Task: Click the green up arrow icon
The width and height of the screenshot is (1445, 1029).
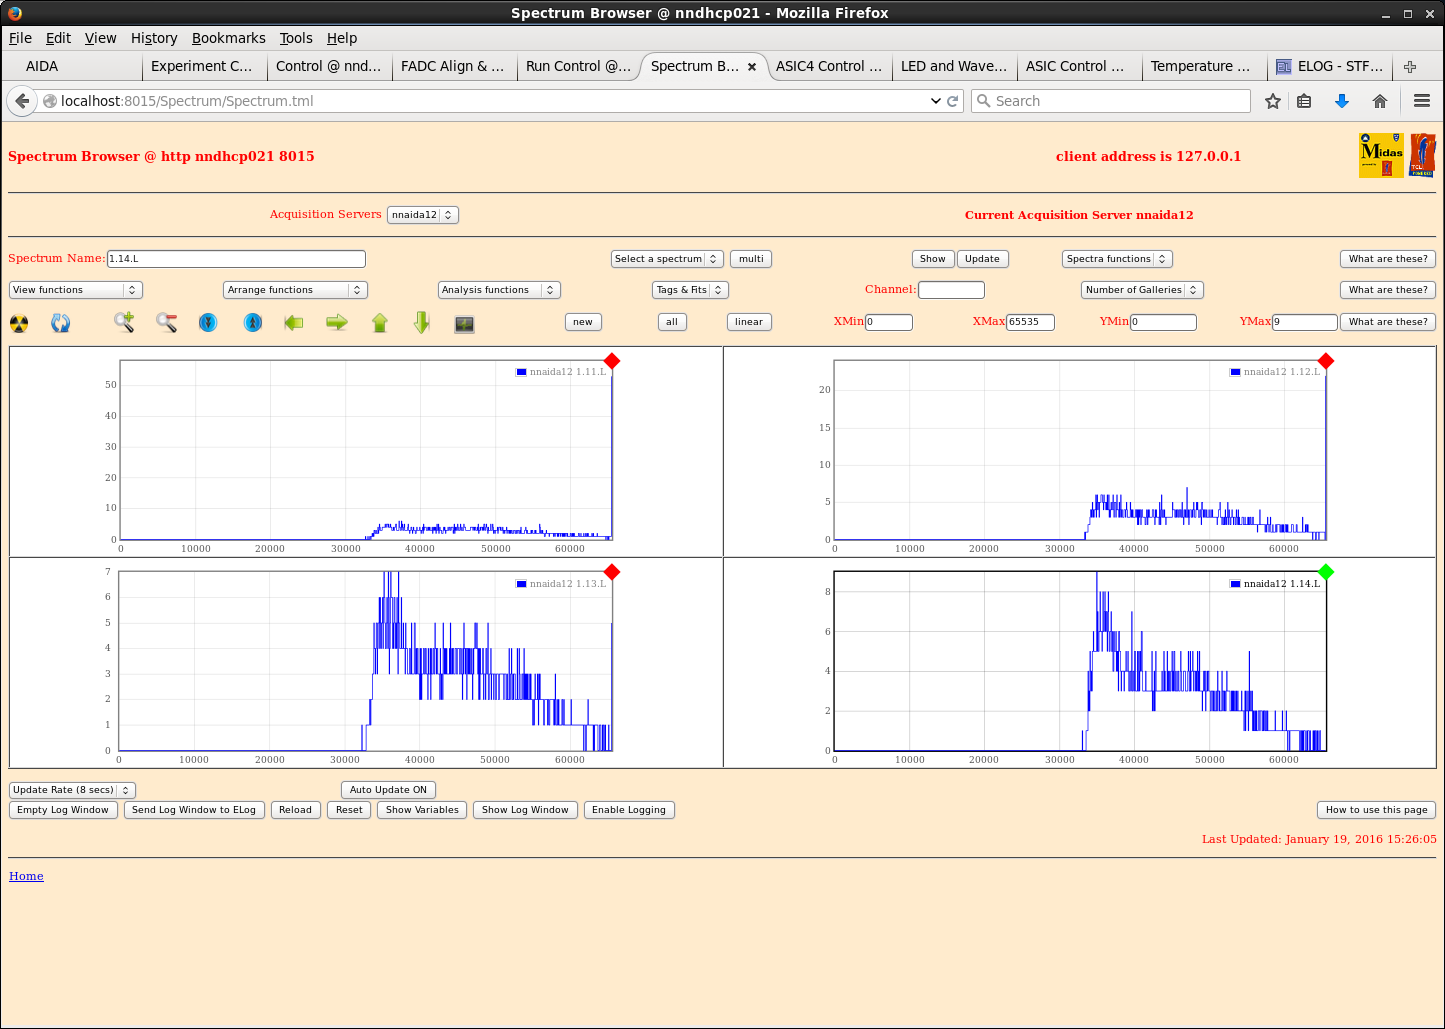Action: (x=380, y=322)
